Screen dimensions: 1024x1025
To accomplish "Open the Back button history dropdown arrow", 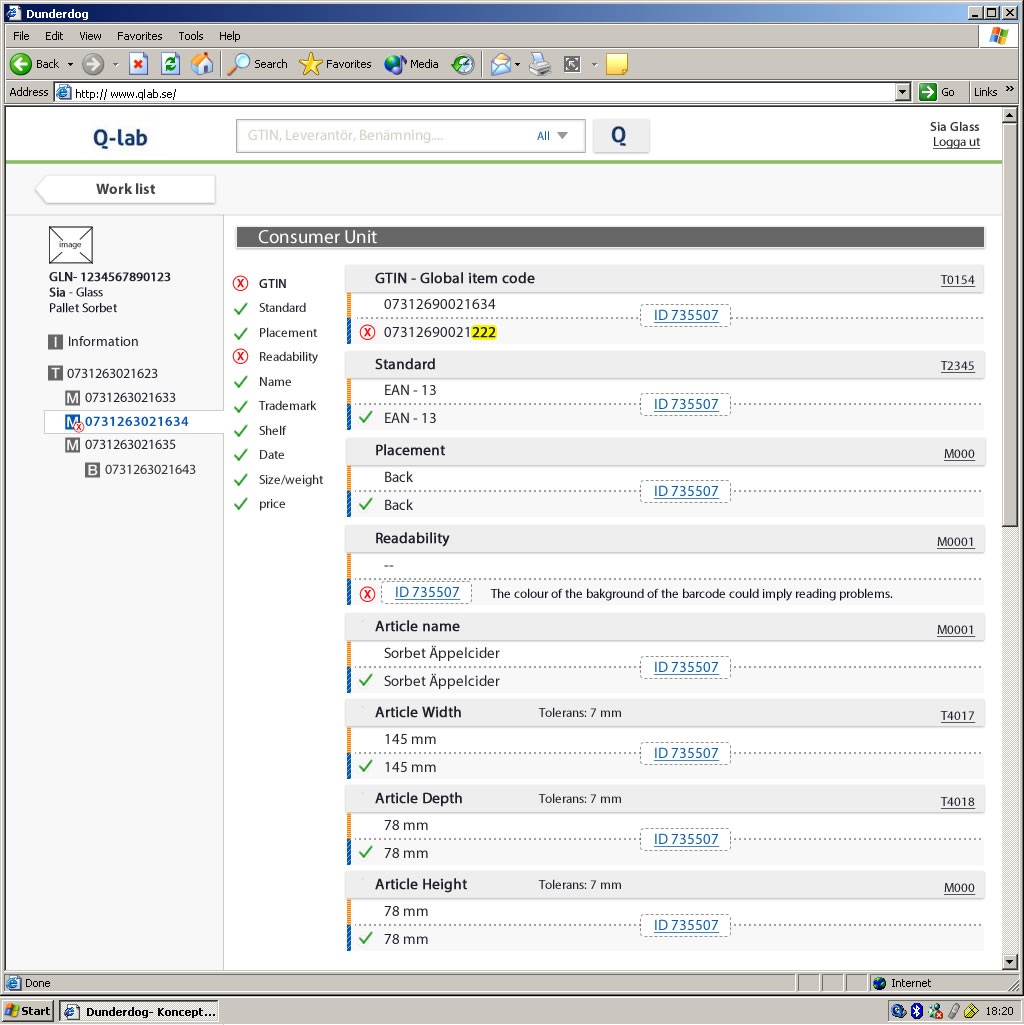I will pos(70,64).
